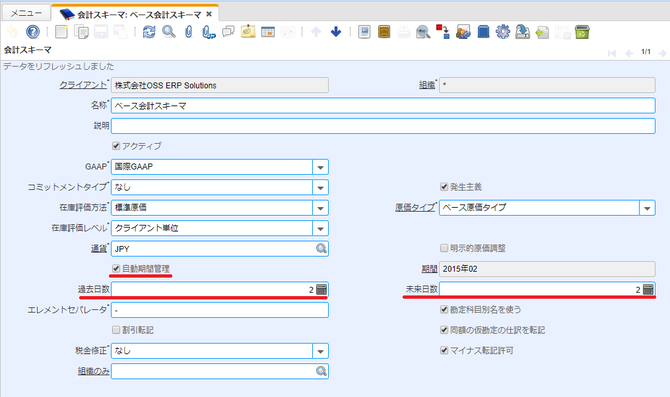Open the 原価タイプ dropdown arrow

647,208
